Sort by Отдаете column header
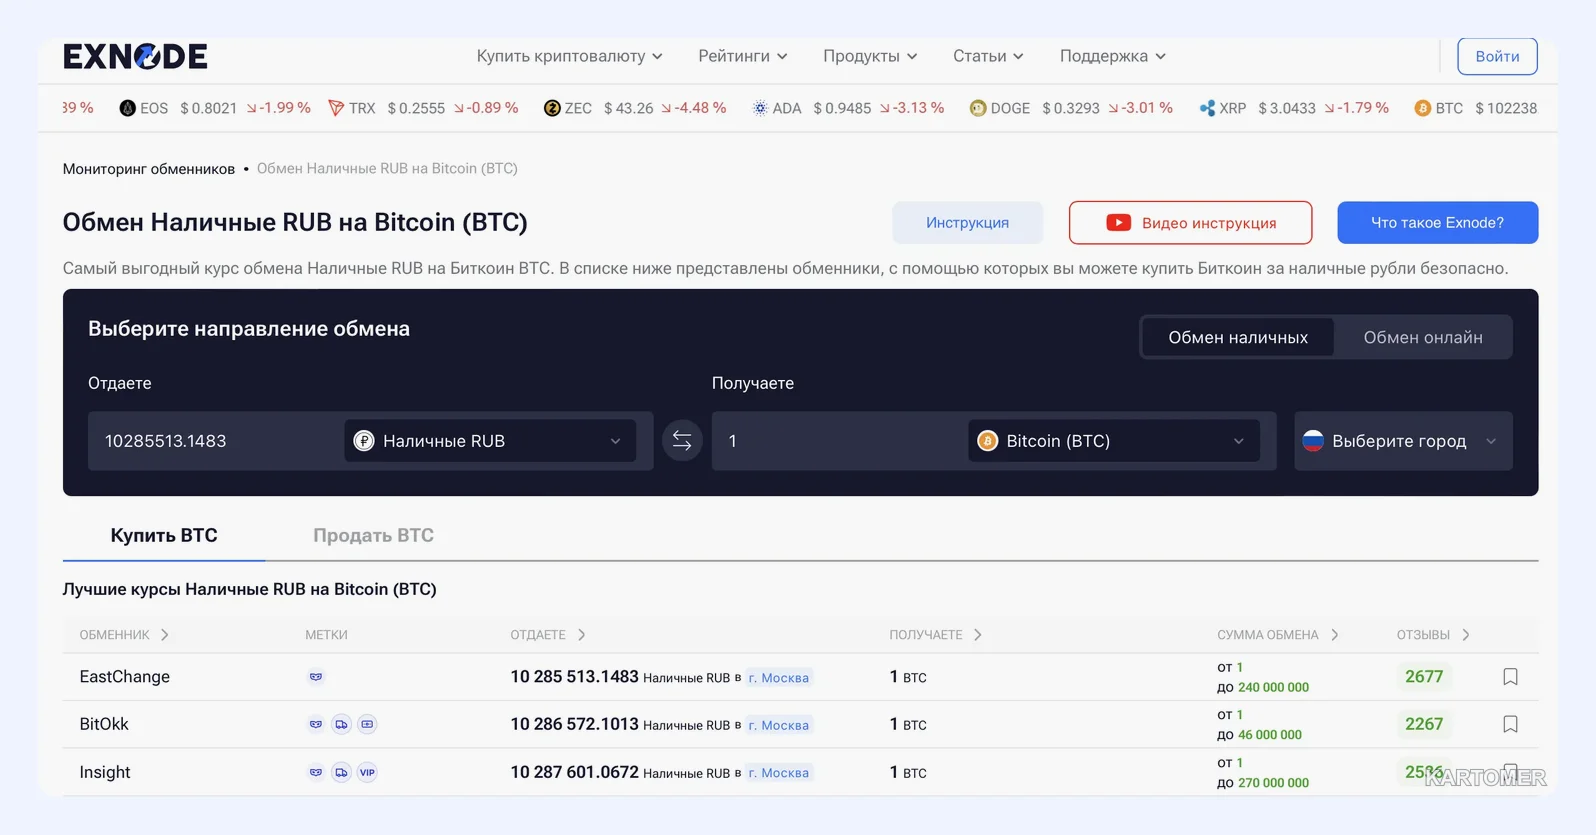 (548, 635)
